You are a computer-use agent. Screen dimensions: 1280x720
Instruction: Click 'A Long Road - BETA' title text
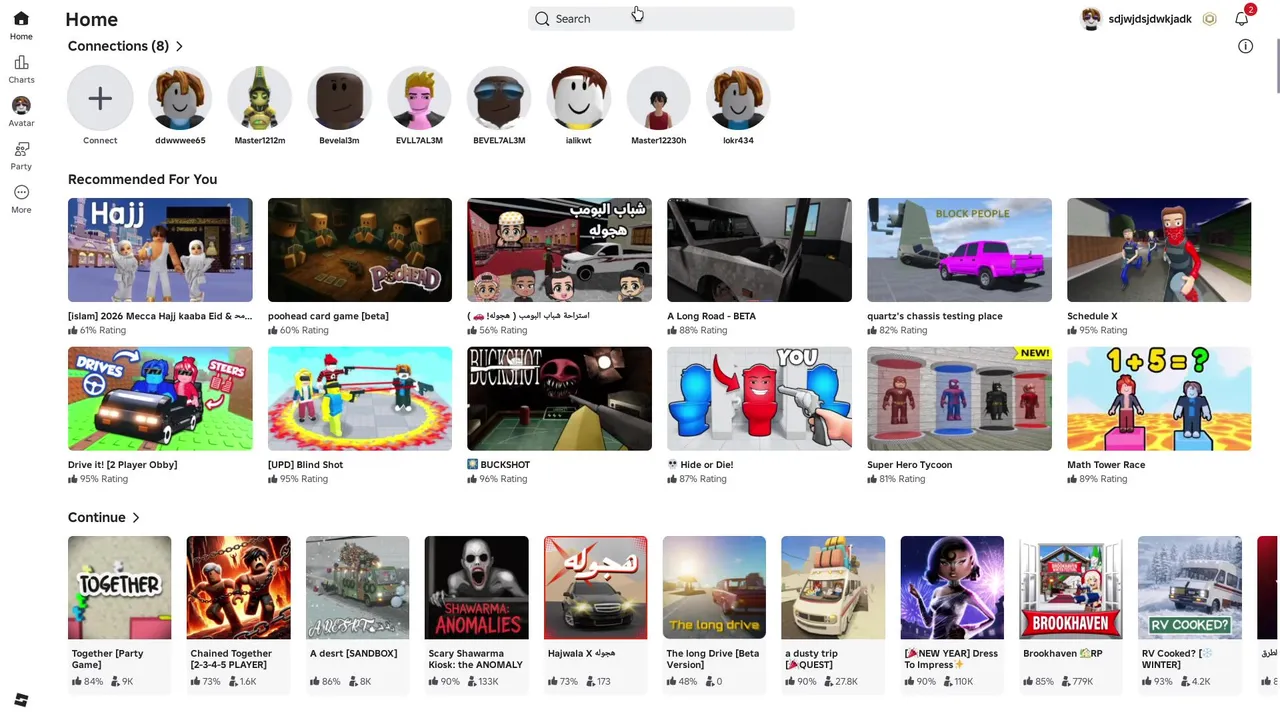pyautogui.click(x=712, y=316)
